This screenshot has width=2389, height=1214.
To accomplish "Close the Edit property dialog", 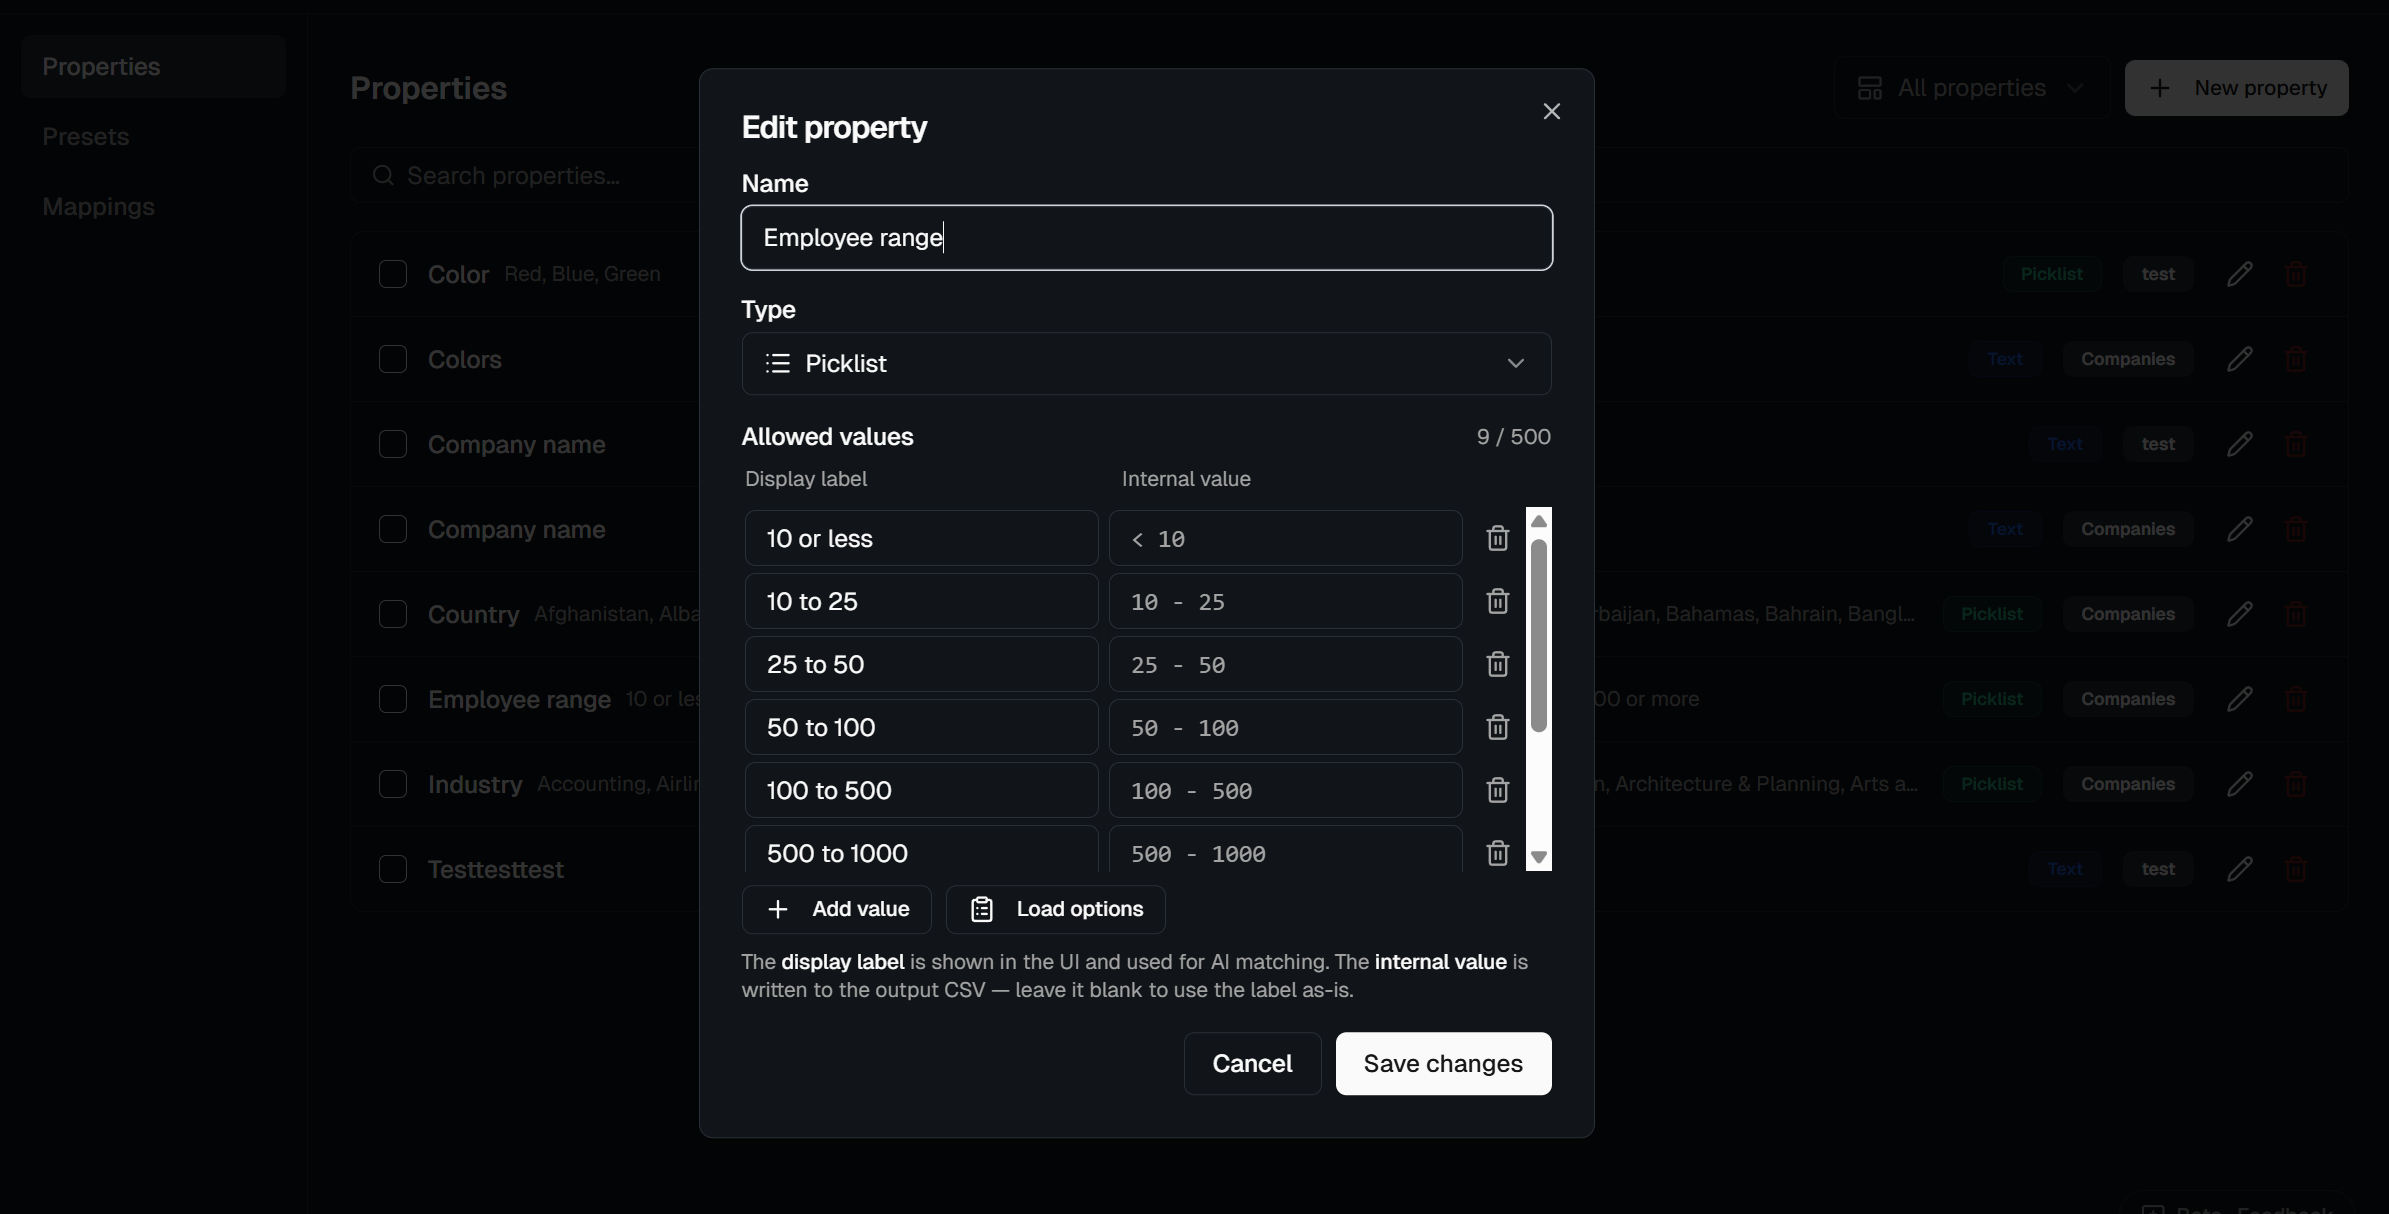I will pos(1551,111).
